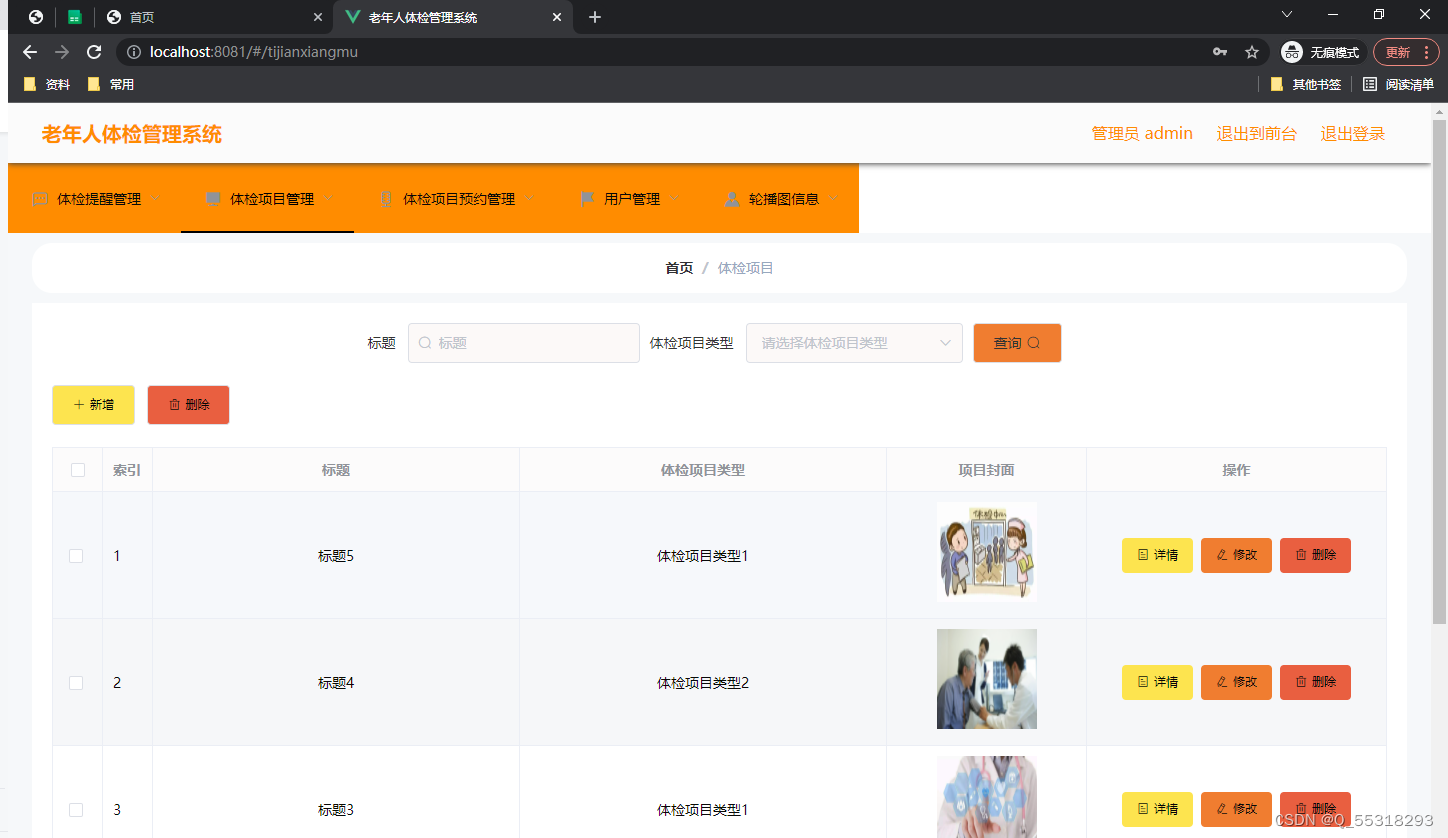Open the 用户管理 menu

pos(628,199)
